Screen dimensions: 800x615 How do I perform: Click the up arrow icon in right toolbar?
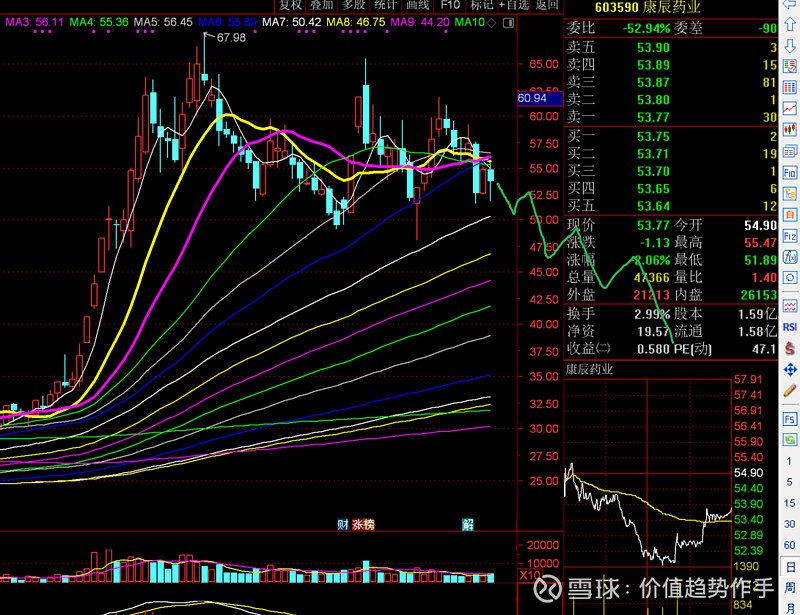pyautogui.click(x=790, y=24)
